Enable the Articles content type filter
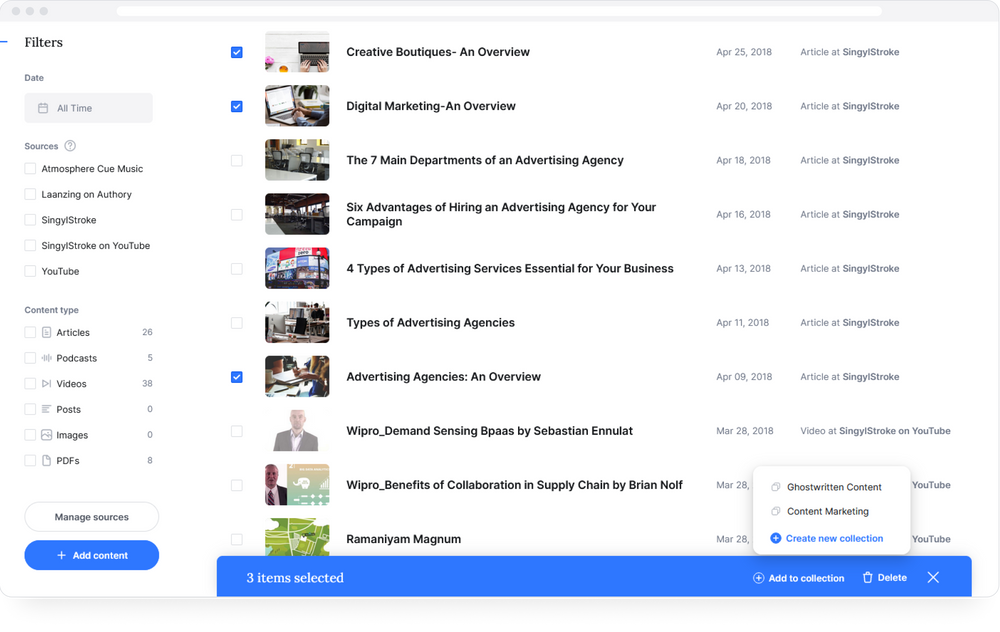The image size is (1000, 632). tap(29, 332)
